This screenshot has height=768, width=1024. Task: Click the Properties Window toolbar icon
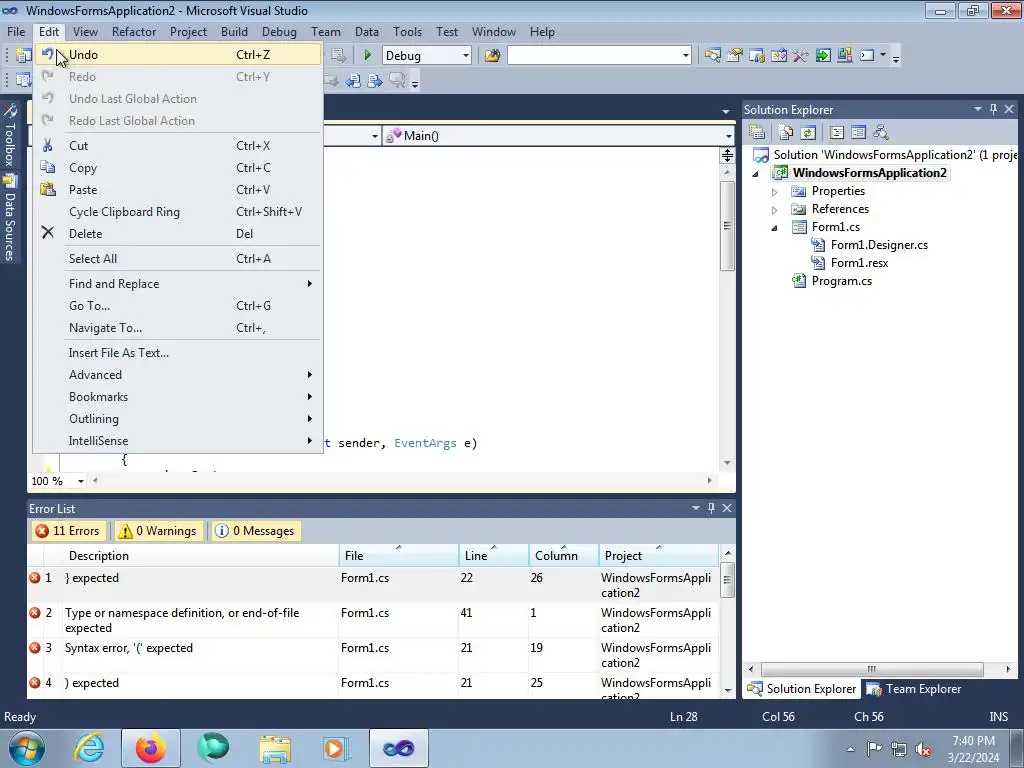click(735, 56)
